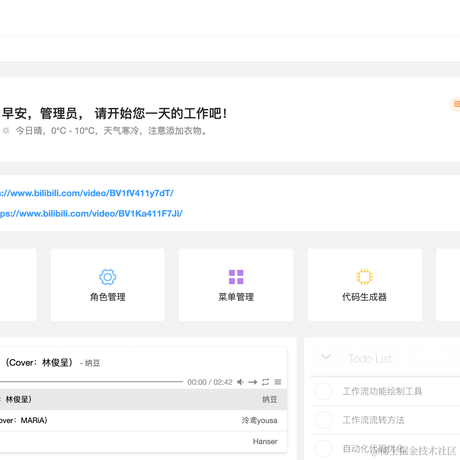Collapse the Todo List with chevron

click(326, 357)
